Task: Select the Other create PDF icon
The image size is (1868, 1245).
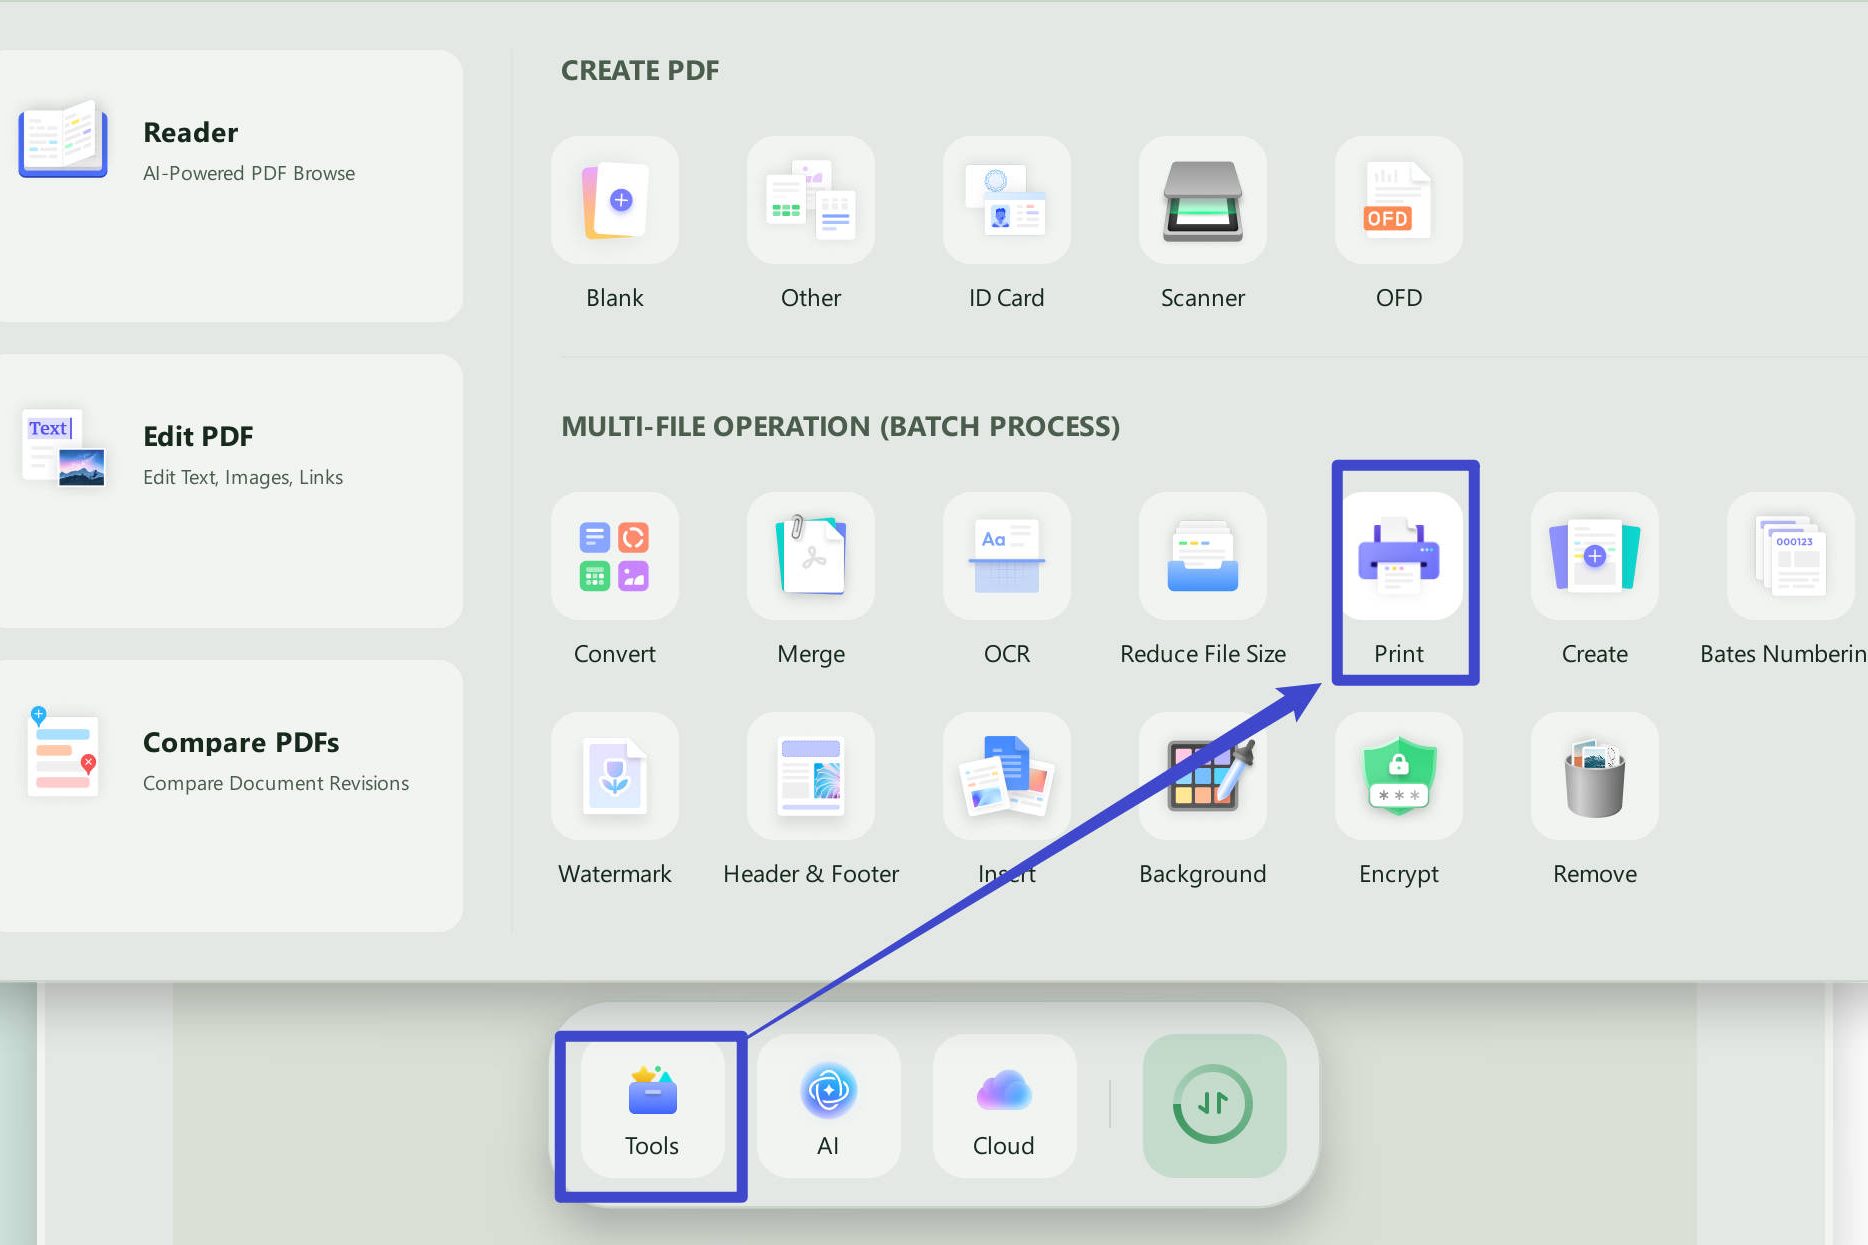Action: tap(811, 200)
